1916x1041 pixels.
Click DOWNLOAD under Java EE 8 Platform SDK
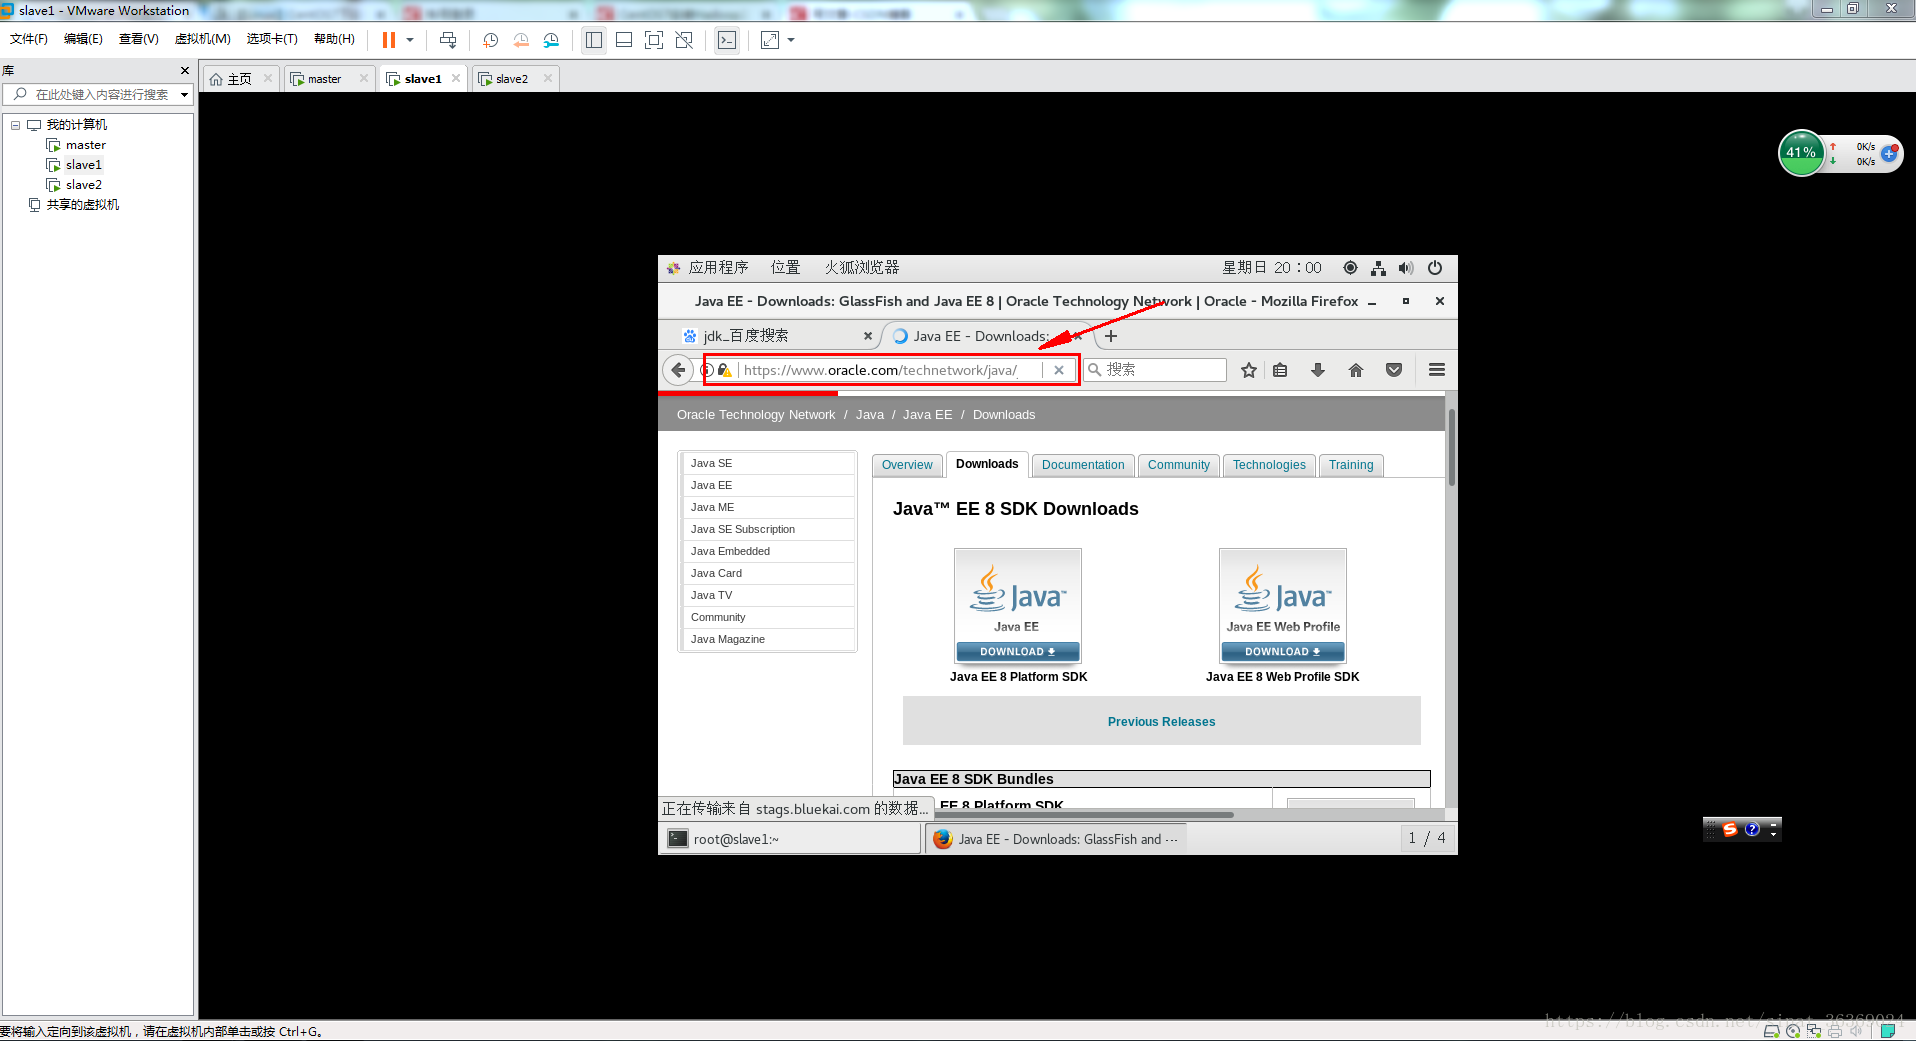(x=1018, y=652)
